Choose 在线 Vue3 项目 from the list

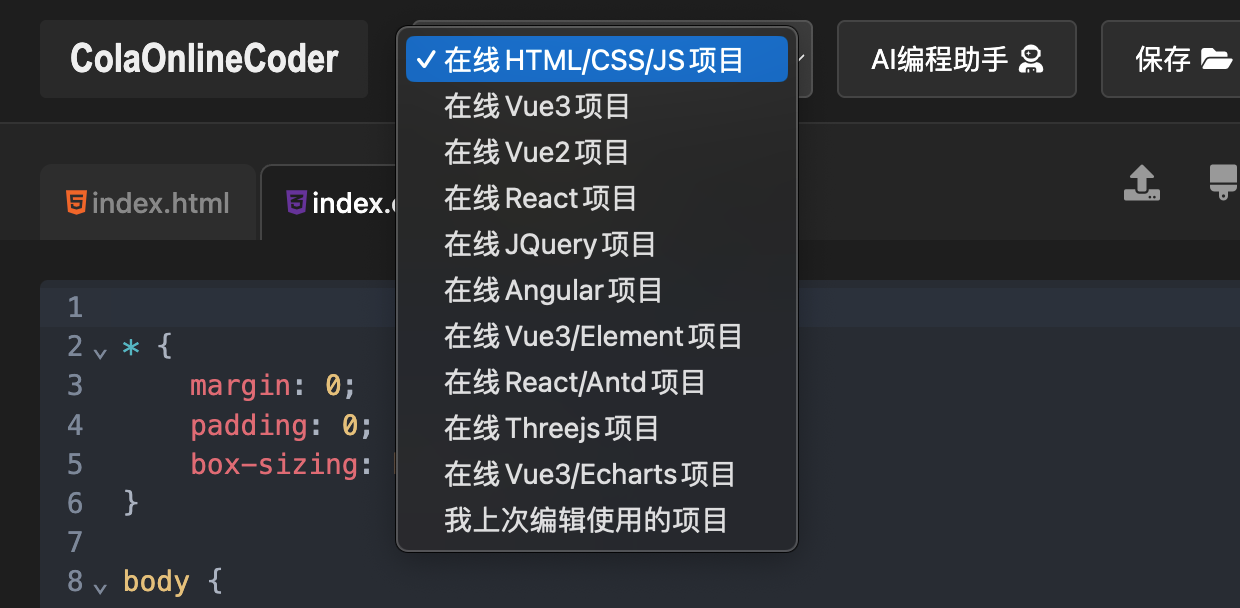coord(597,106)
